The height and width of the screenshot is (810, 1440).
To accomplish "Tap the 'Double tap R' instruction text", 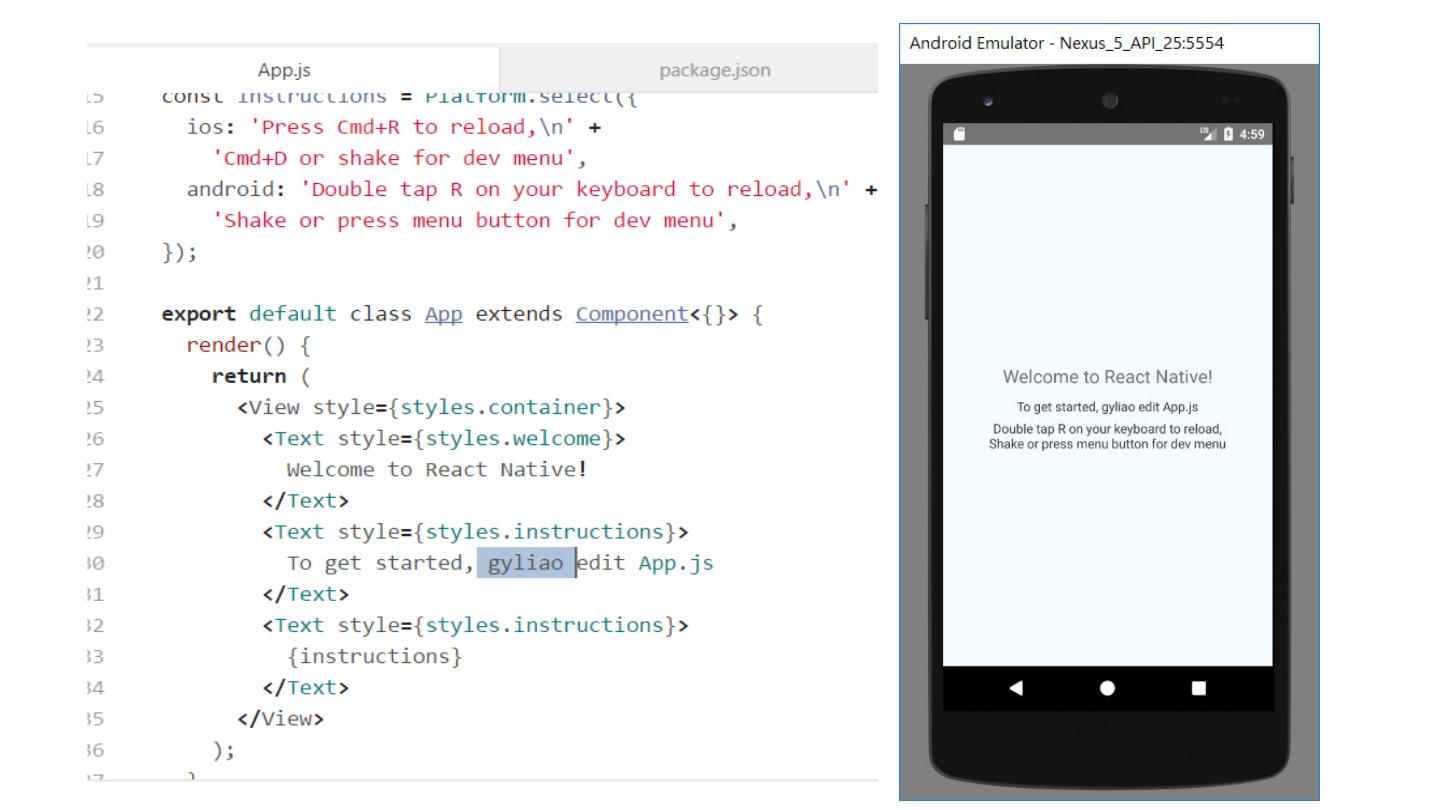I will pos(1107,436).
